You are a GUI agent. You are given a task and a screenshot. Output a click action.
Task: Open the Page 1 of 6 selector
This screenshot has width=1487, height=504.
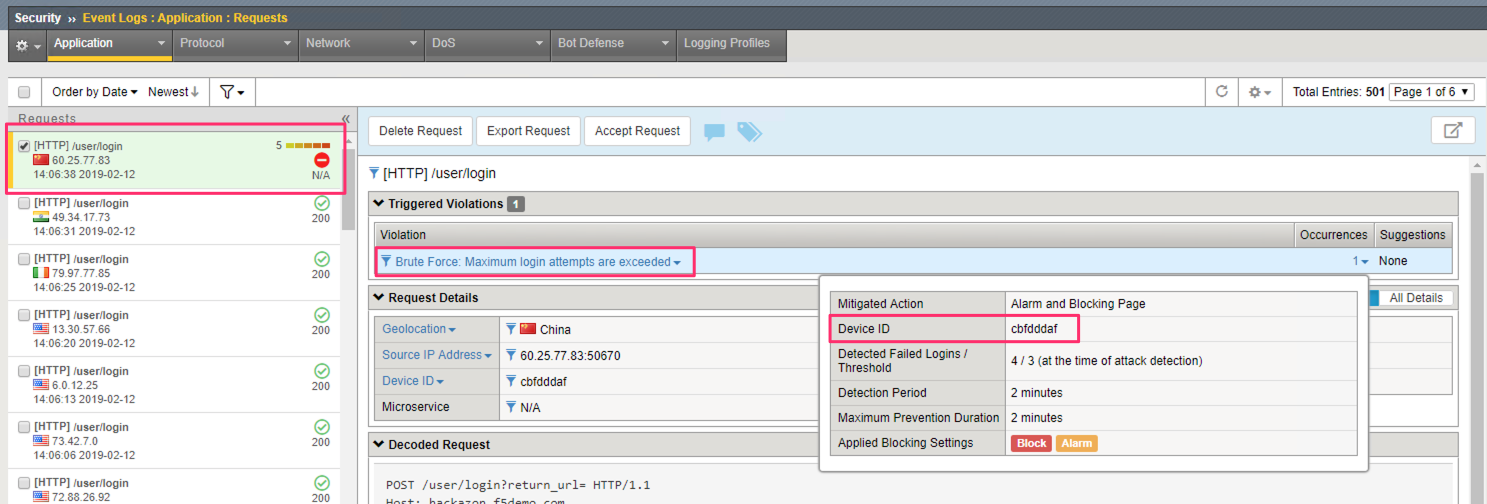(1432, 92)
